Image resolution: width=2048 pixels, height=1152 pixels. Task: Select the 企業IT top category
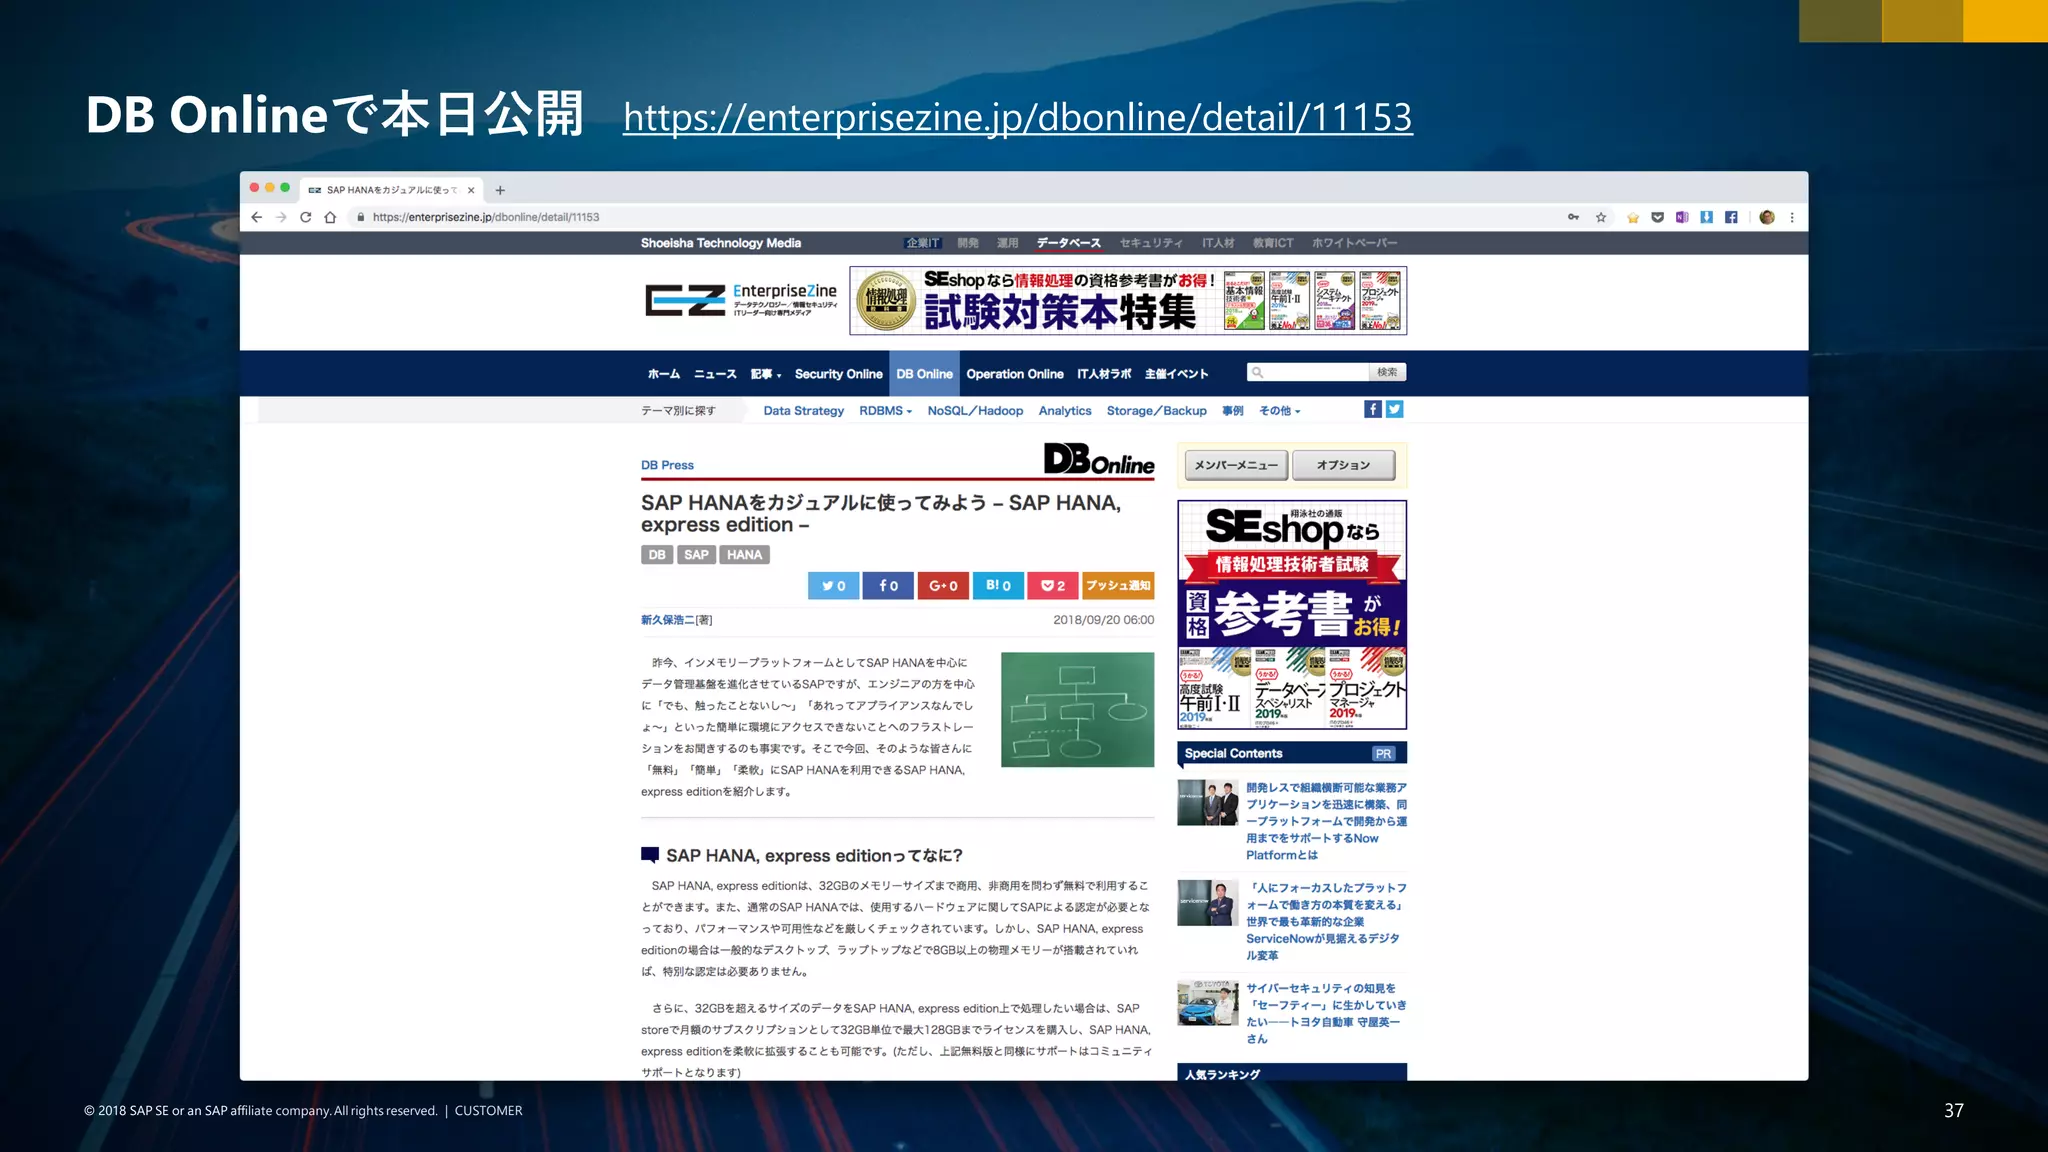point(922,243)
